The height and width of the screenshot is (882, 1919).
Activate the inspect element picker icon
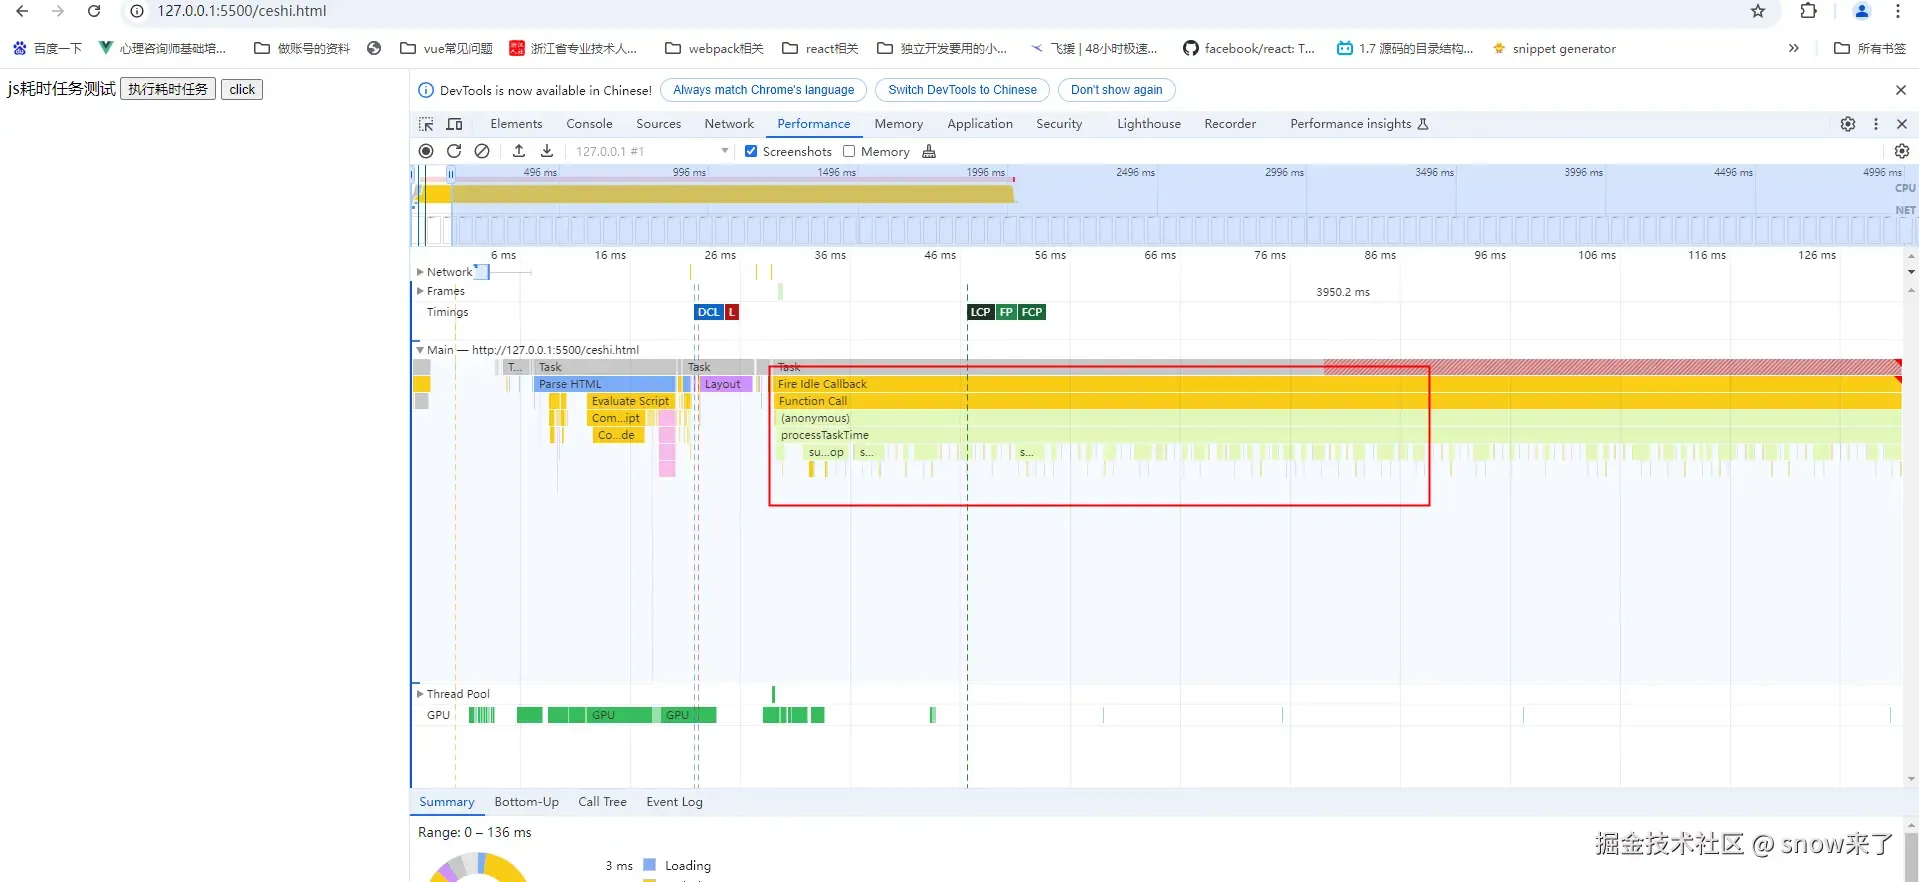[426, 124]
